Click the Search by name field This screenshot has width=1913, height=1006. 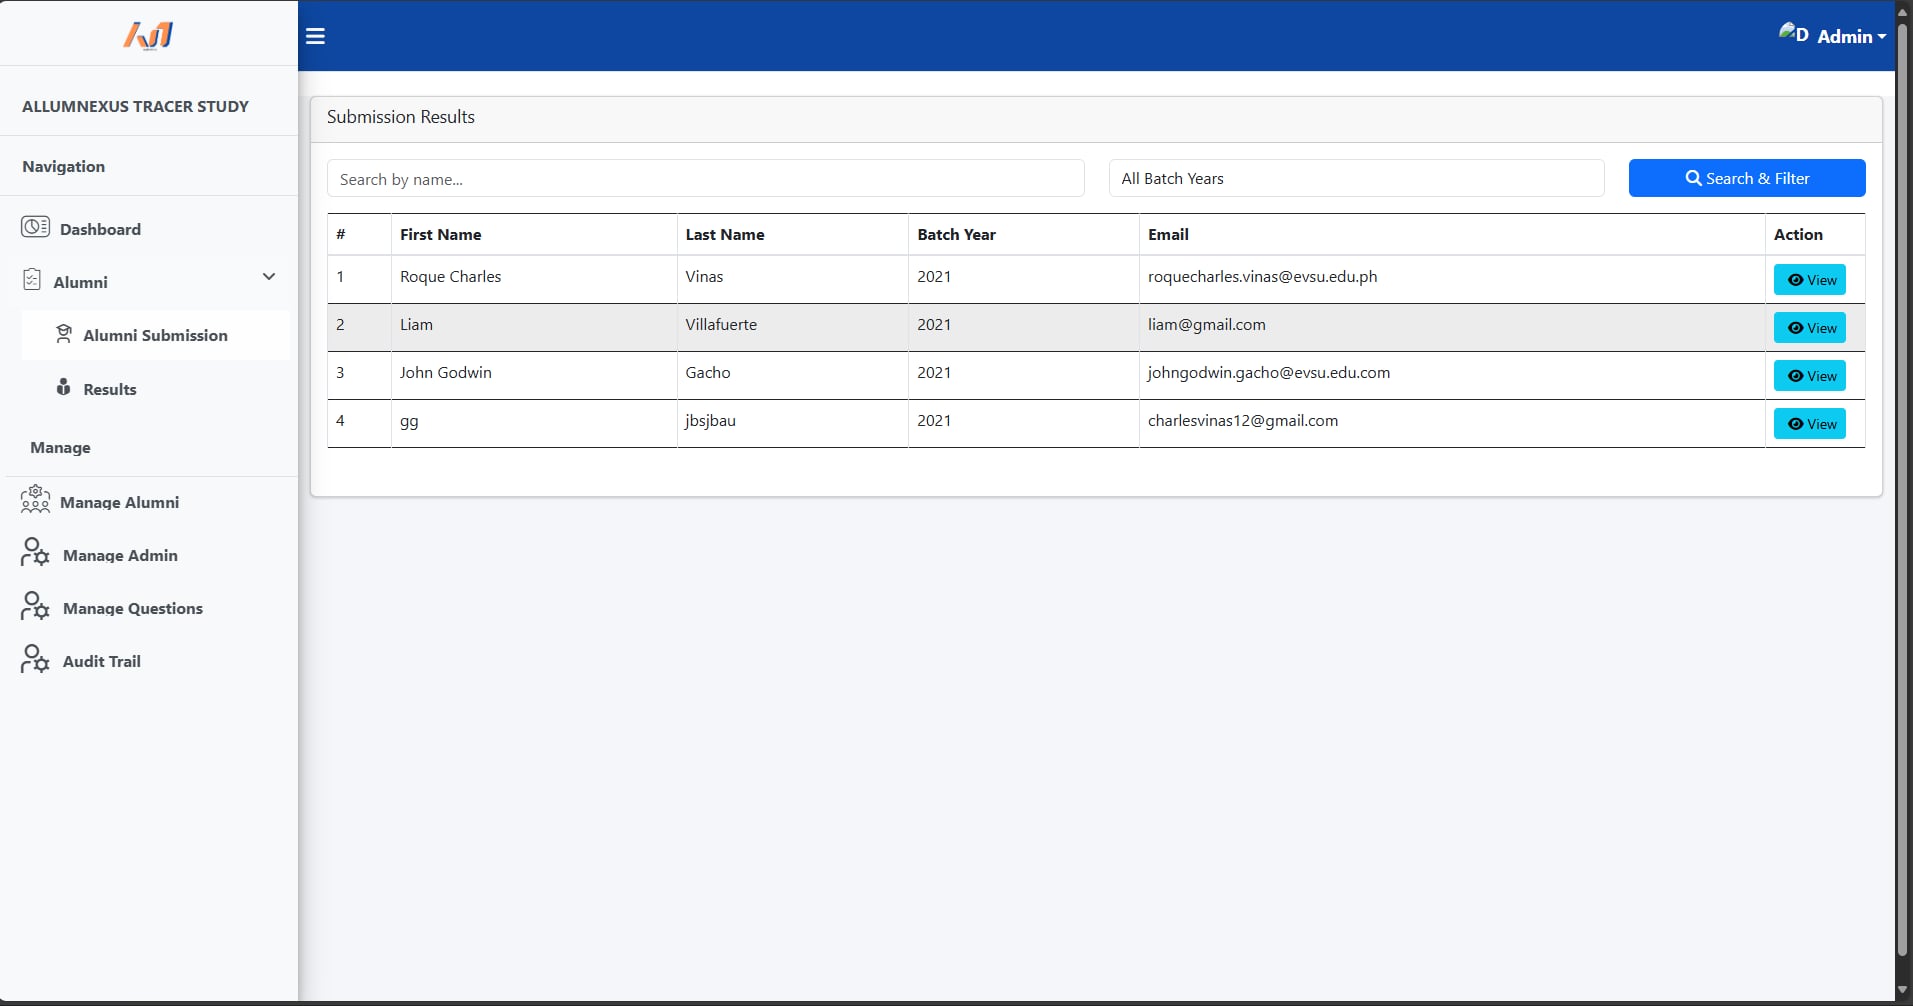pos(705,179)
